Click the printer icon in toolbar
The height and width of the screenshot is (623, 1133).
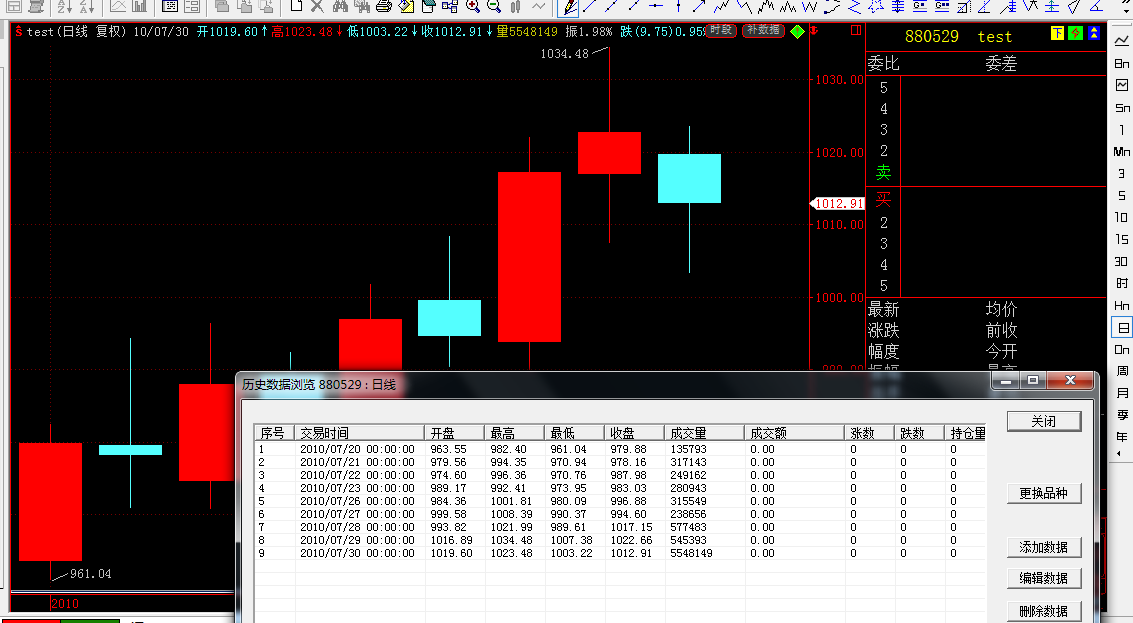384,7
